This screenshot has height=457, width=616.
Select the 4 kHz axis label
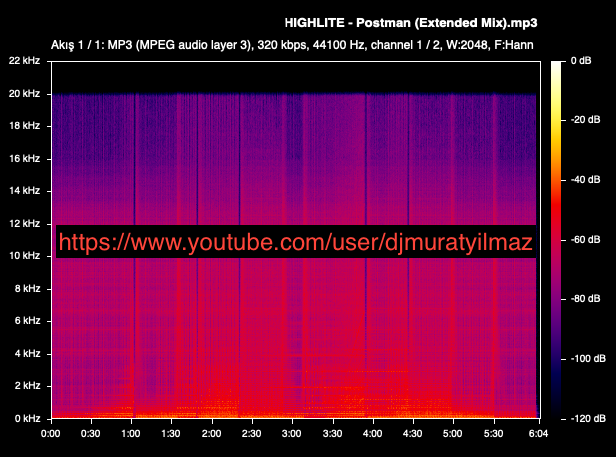[x=28, y=354]
